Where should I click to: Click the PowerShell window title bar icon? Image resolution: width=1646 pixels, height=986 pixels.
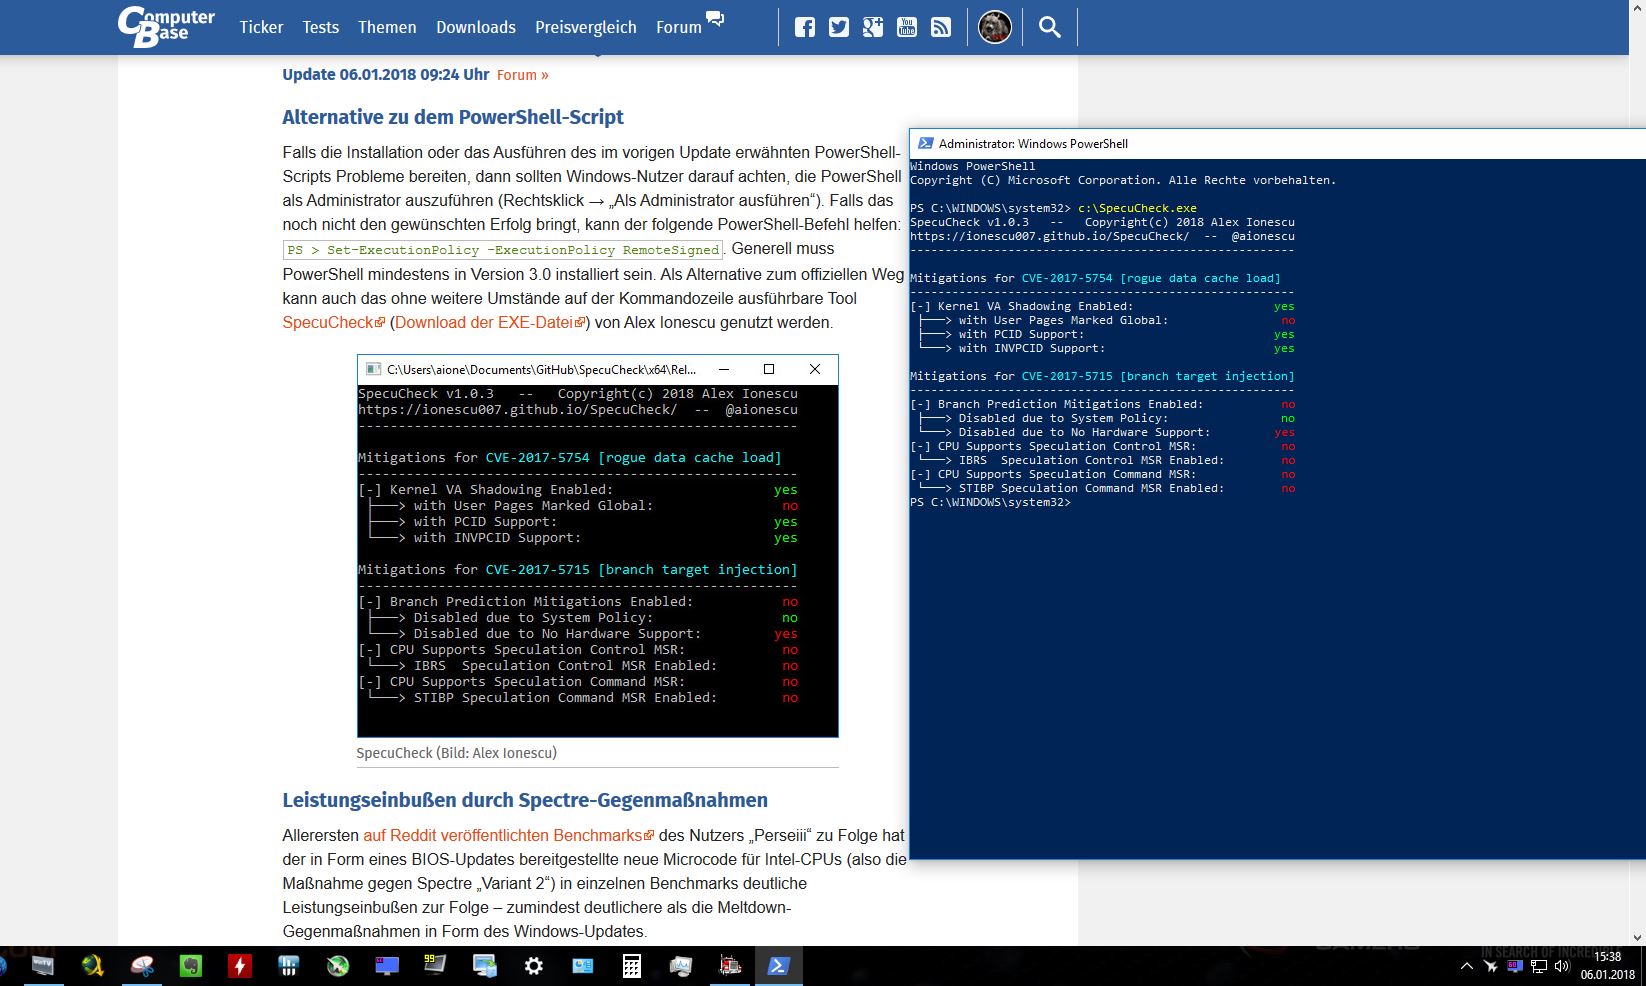click(926, 143)
